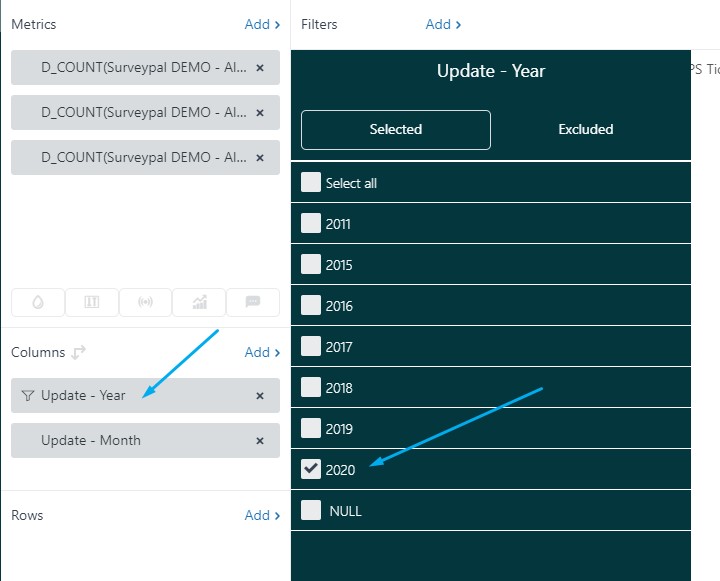The height and width of the screenshot is (581, 720).
Task: Add a new row
Action: tap(262, 515)
